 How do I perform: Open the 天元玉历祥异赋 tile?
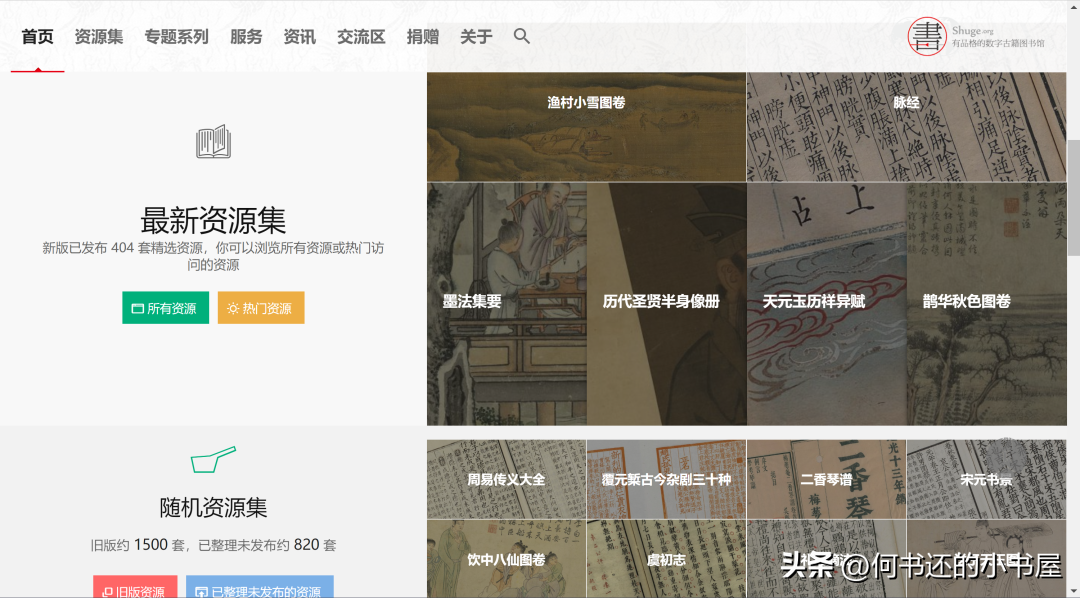coord(827,304)
